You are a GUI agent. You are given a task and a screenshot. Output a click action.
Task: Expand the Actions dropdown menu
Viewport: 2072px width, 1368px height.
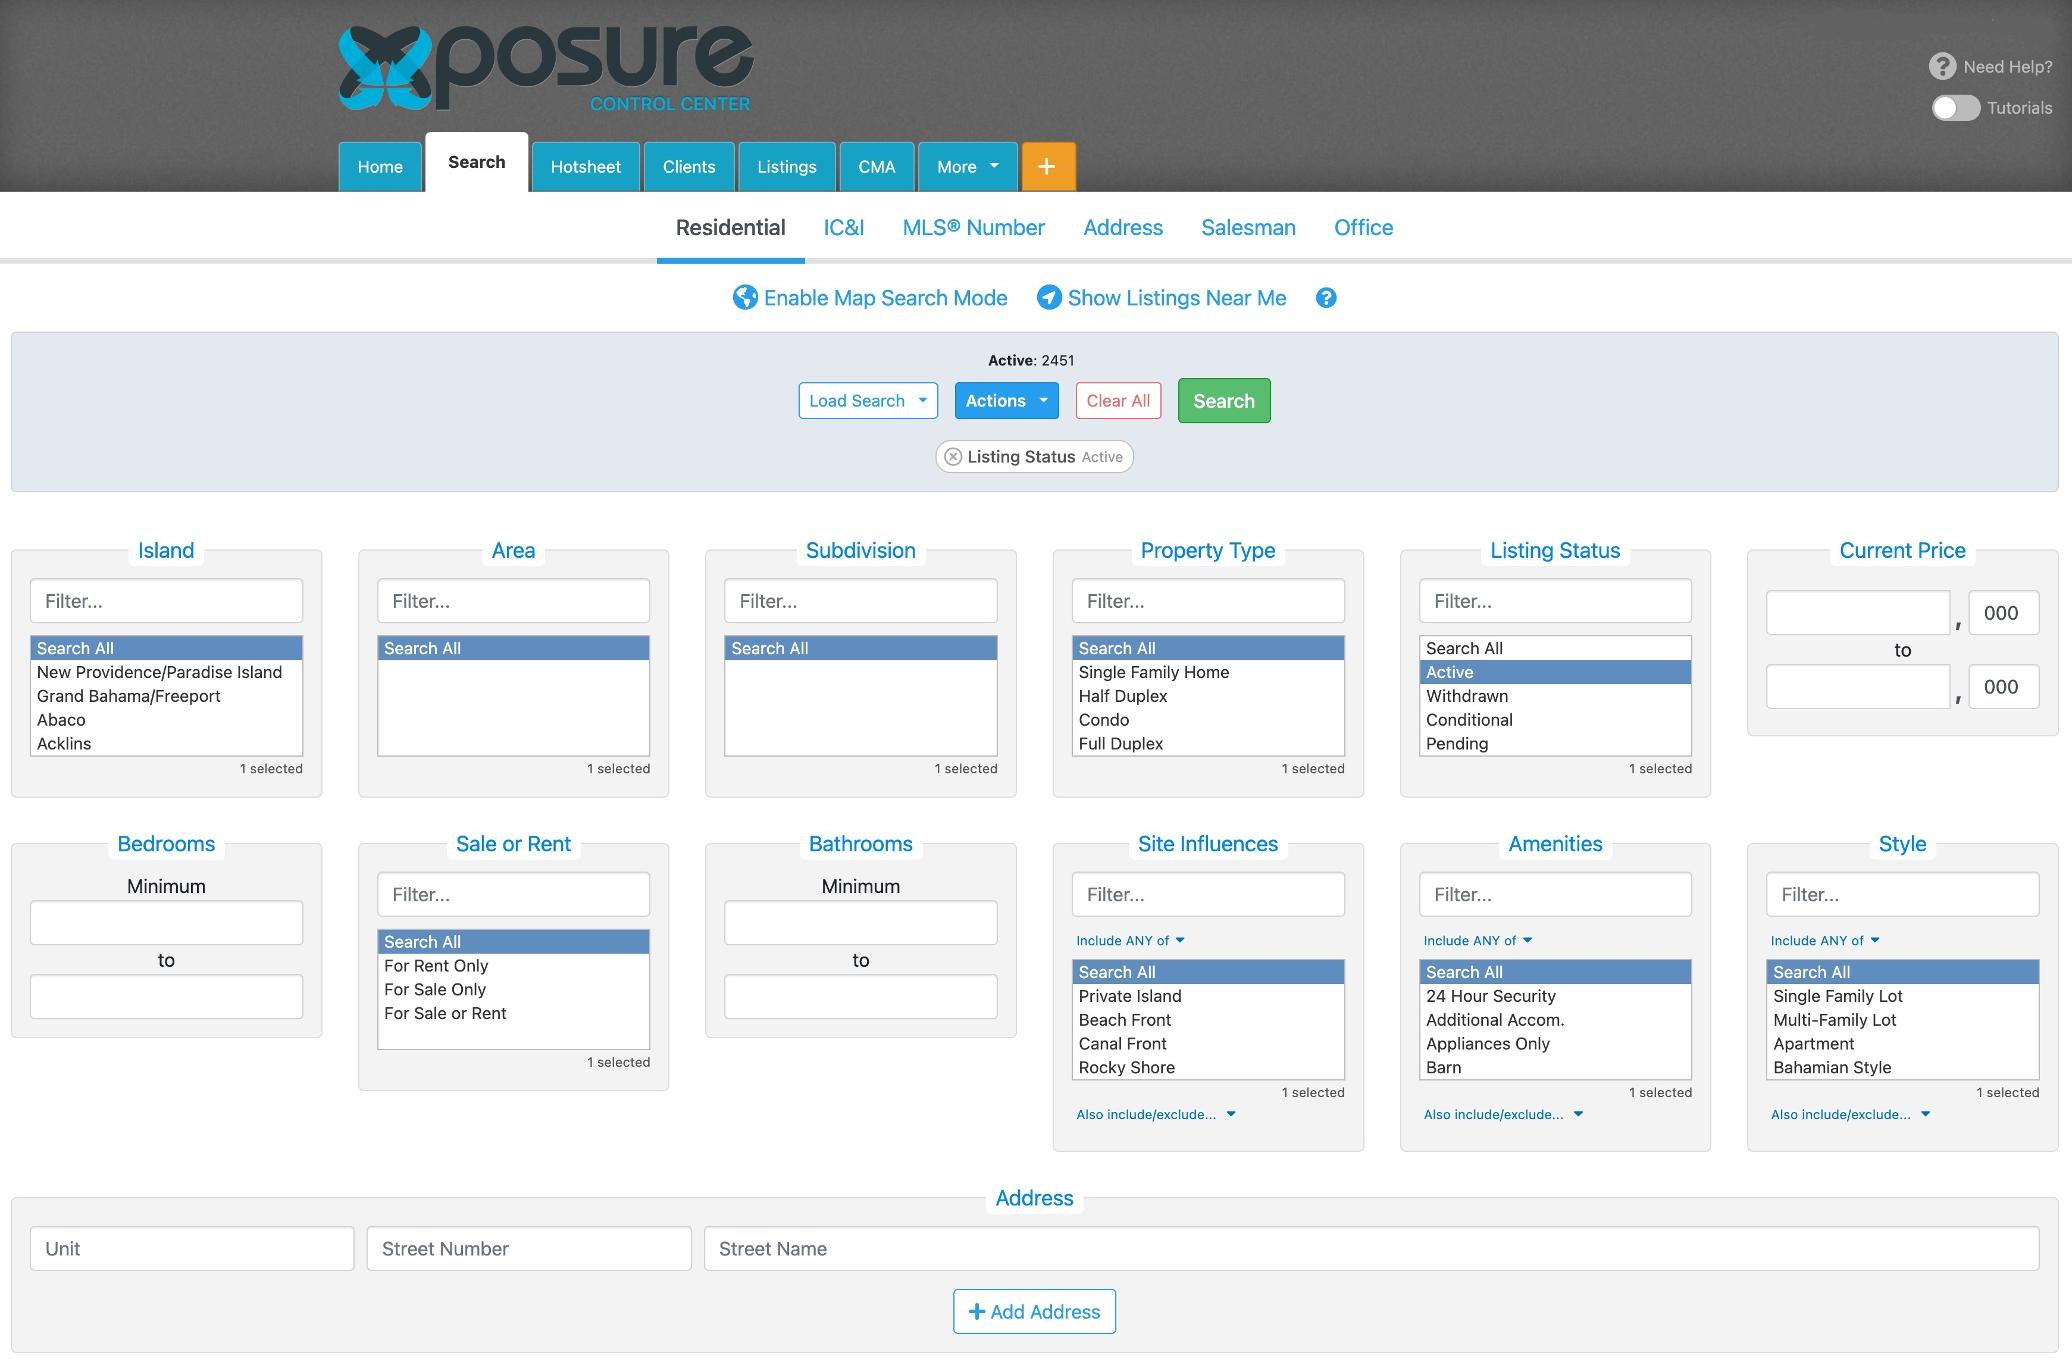[x=1006, y=401]
